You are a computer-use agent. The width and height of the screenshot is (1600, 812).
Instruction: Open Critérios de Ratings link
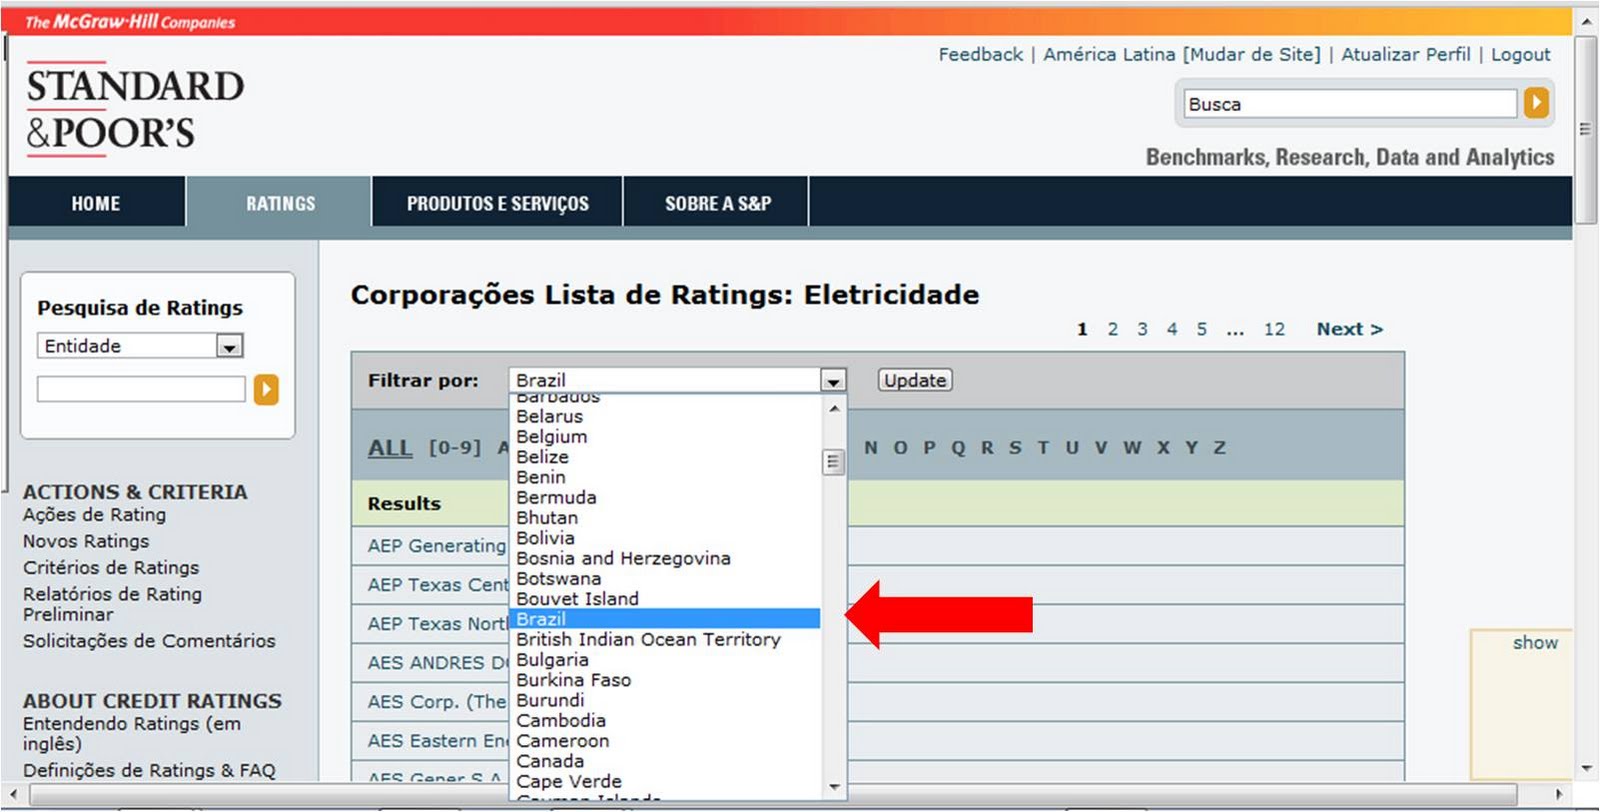(111, 567)
